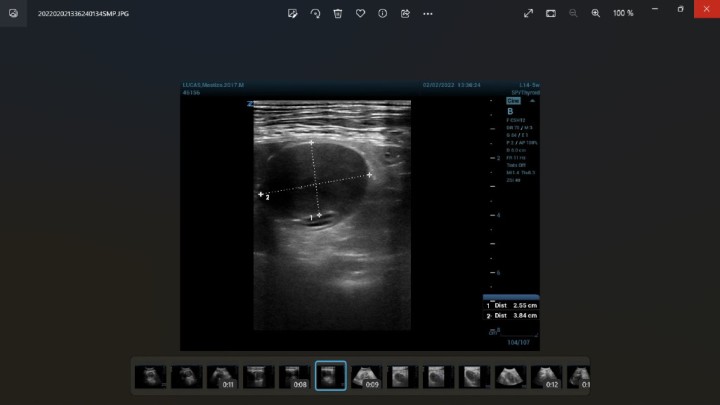
Task: Select the first thumbnail in the filmstrip
Action: pos(150,376)
